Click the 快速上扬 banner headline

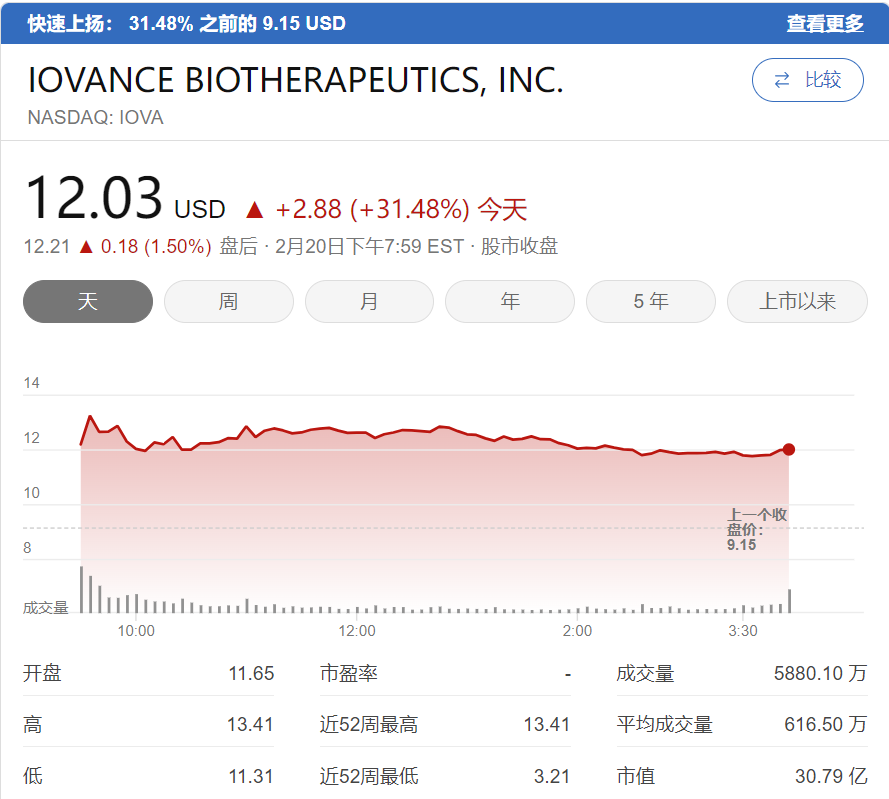186,23
